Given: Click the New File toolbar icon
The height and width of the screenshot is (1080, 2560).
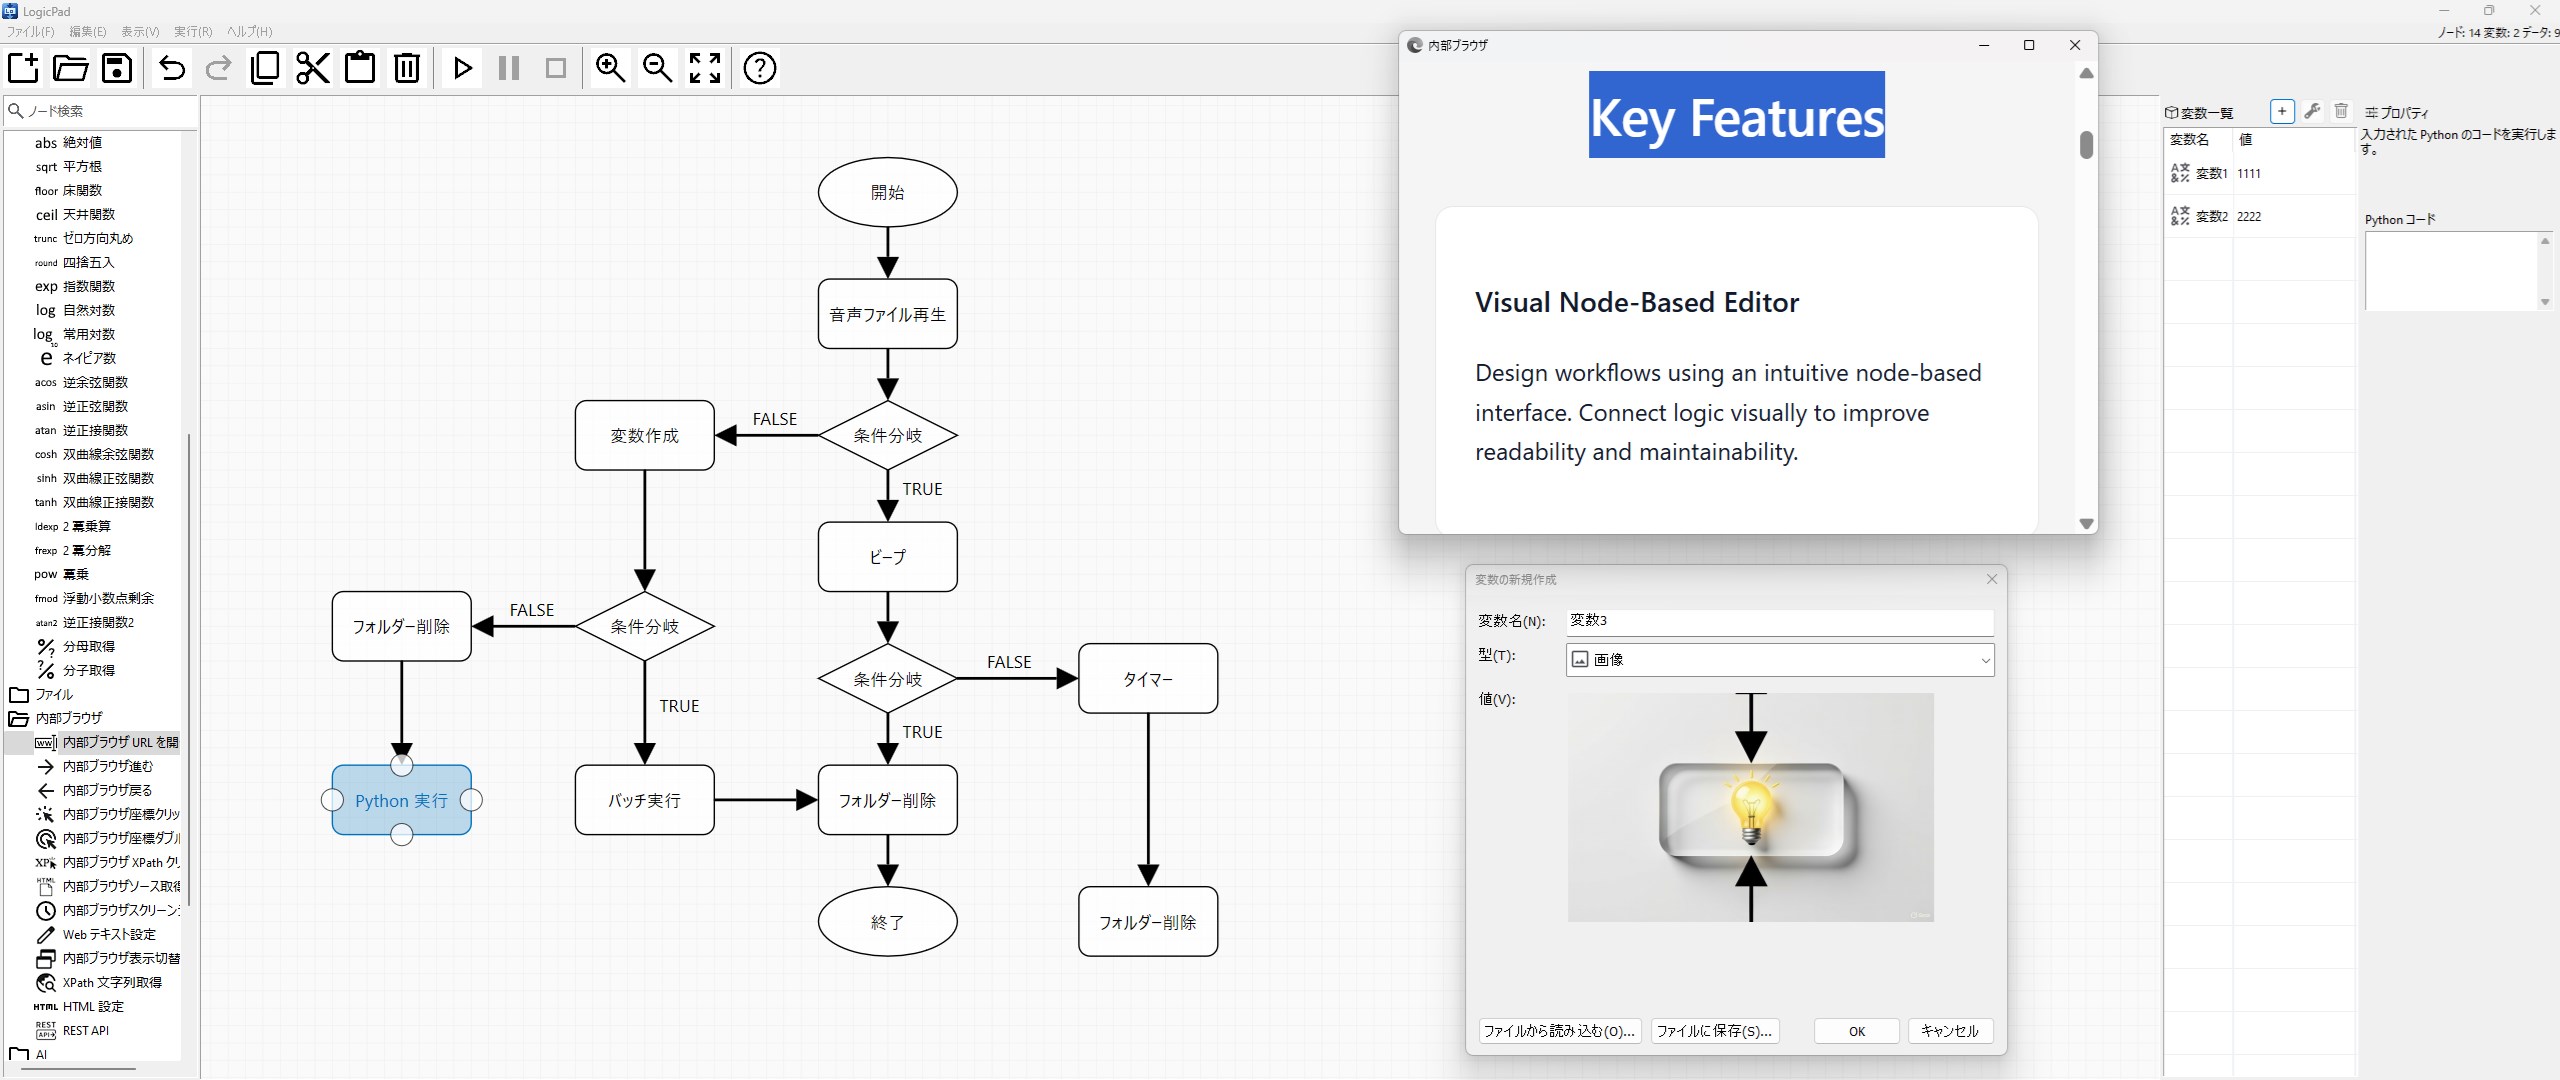Looking at the screenshot, I should pos(24,68).
